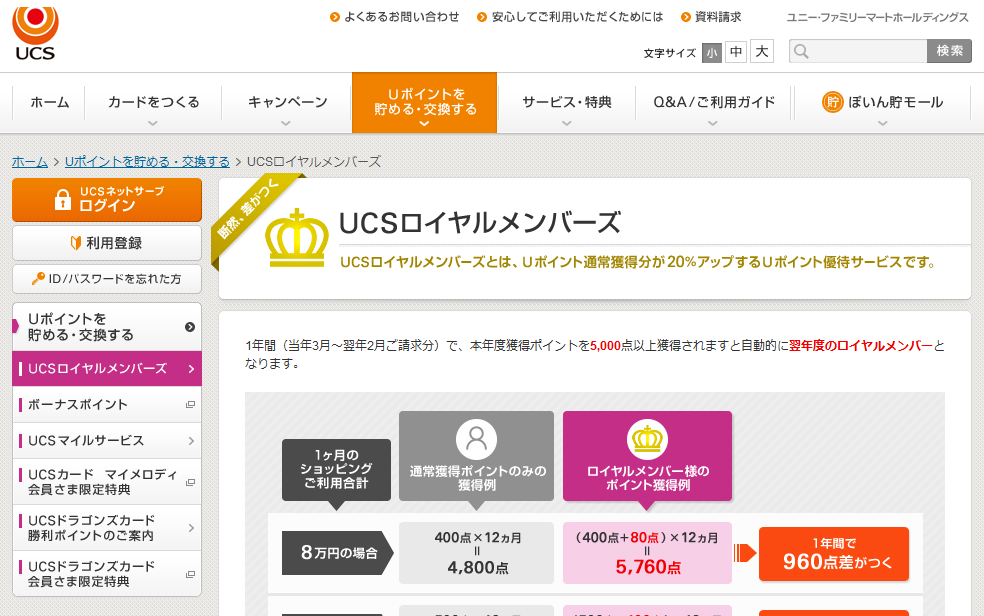This screenshot has height=616, width=984.
Task: Open よくあるお問い合わせ link
Action: (402, 18)
